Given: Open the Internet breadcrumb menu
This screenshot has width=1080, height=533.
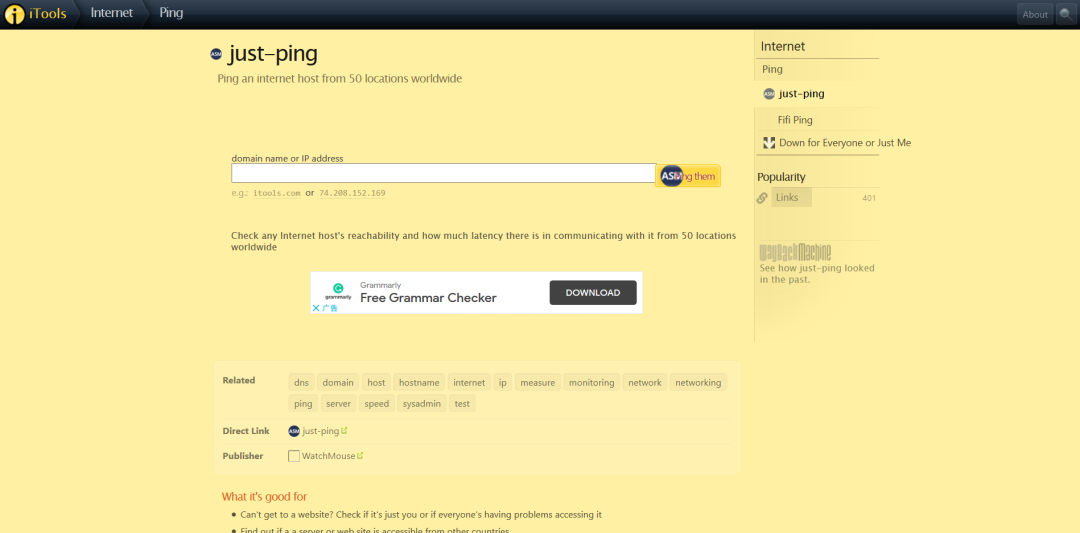Looking at the screenshot, I should pyautogui.click(x=111, y=14).
